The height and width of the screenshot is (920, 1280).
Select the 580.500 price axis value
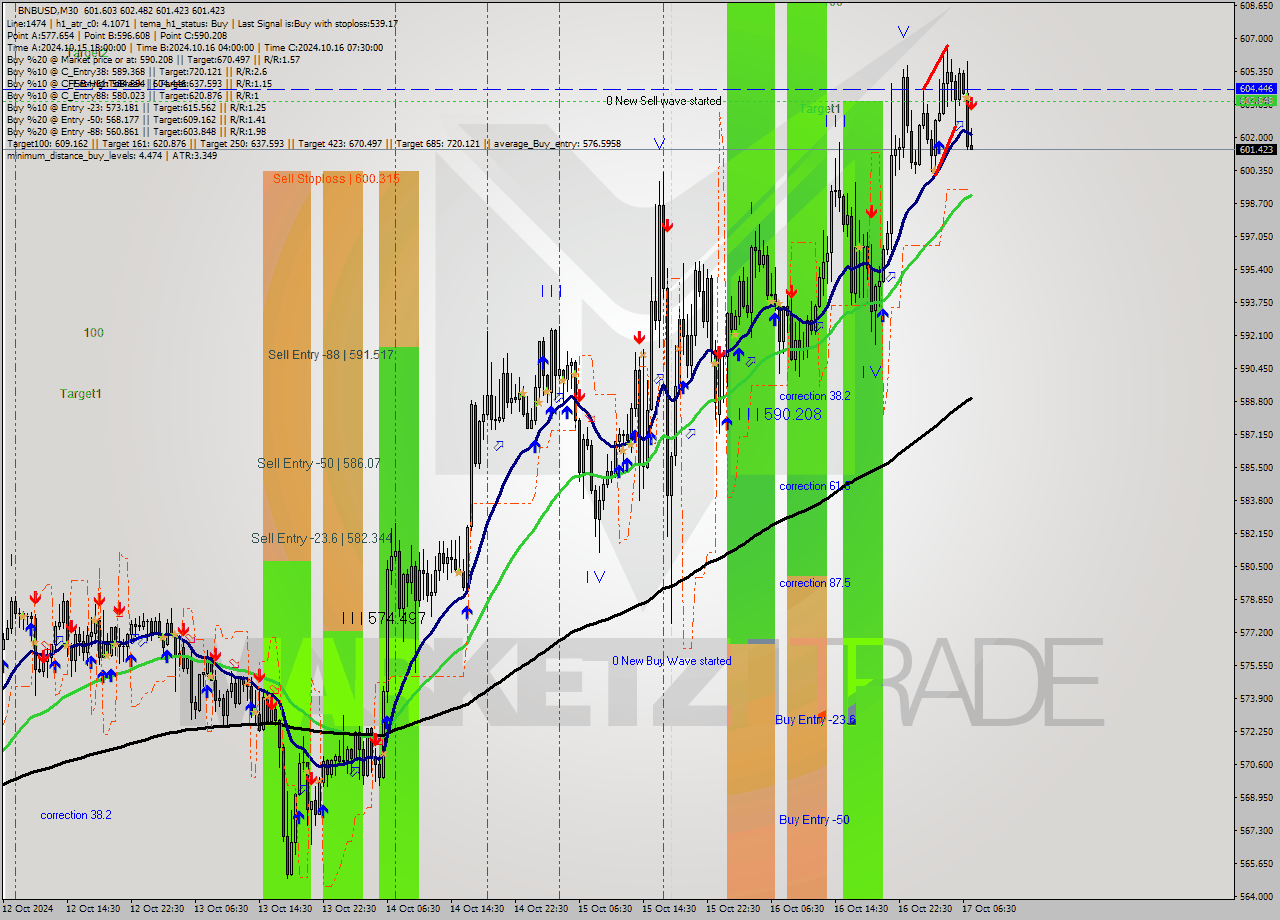1256,567
